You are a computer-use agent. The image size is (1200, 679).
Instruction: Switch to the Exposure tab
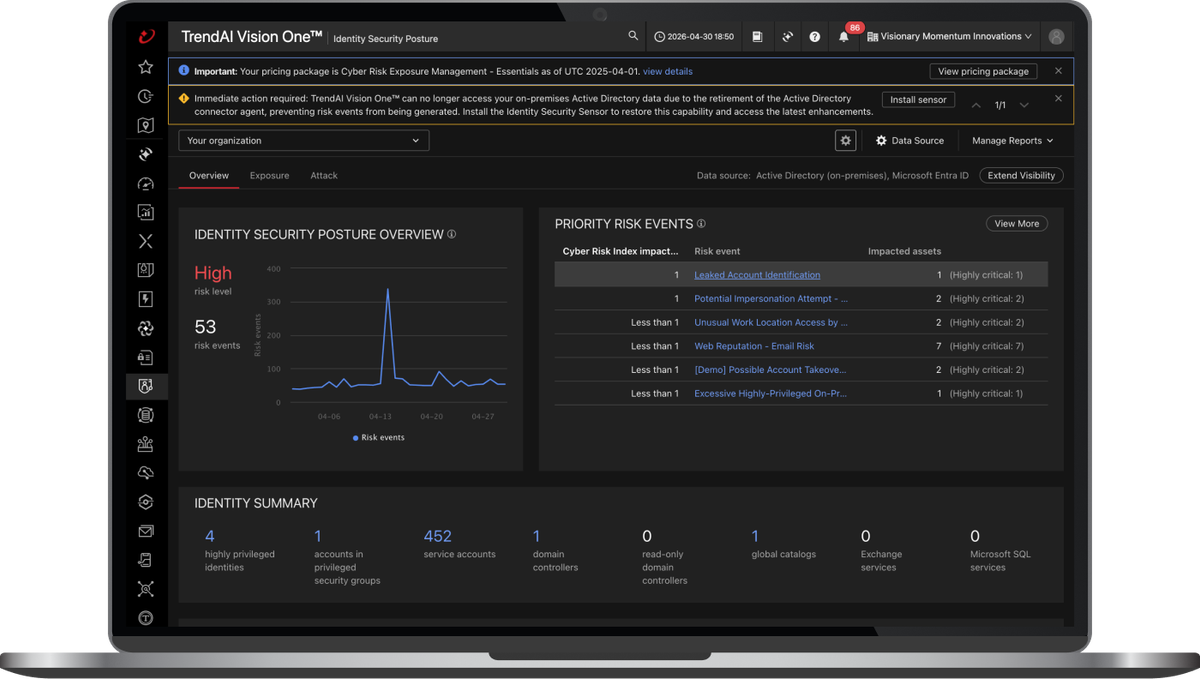[x=269, y=176]
